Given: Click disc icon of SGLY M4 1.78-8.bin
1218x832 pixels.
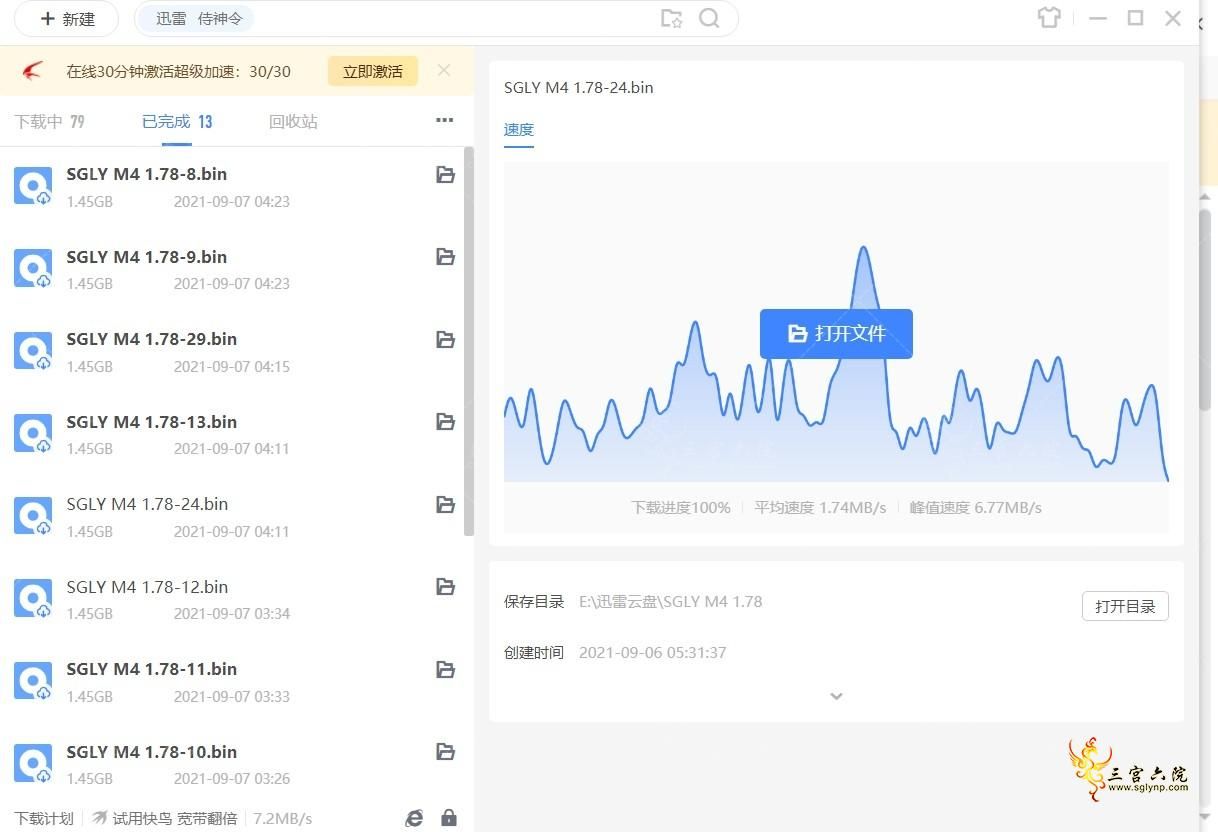Looking at the screenshot, I should click(33, 186).
